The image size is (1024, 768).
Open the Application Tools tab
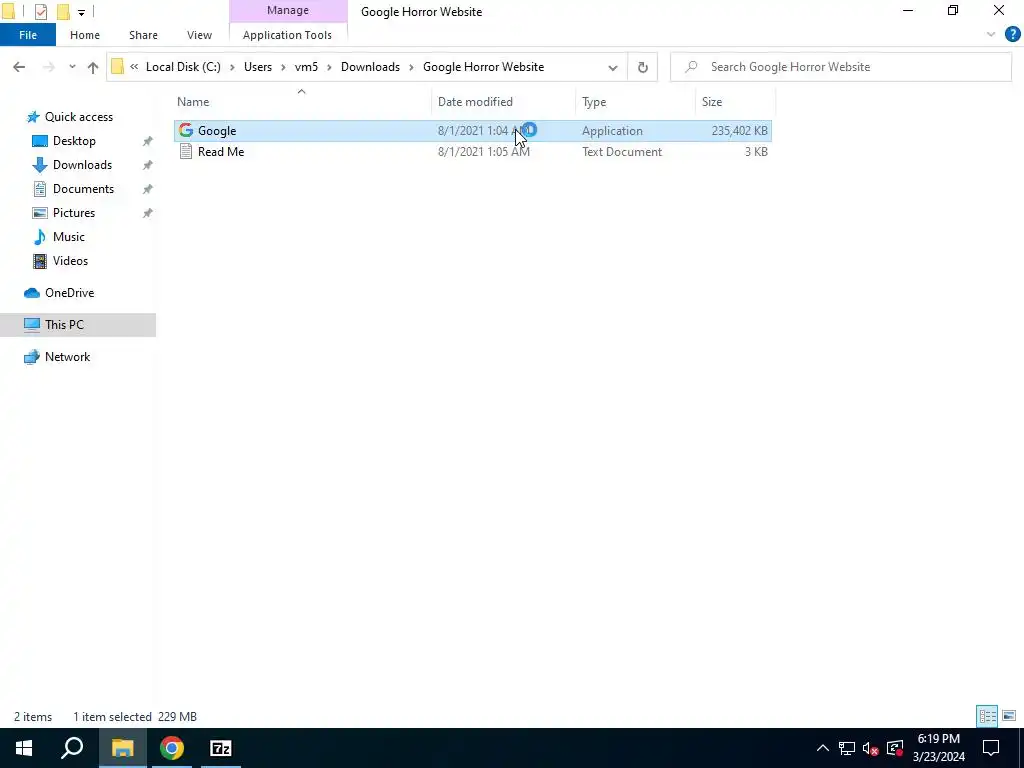(287, 35)
